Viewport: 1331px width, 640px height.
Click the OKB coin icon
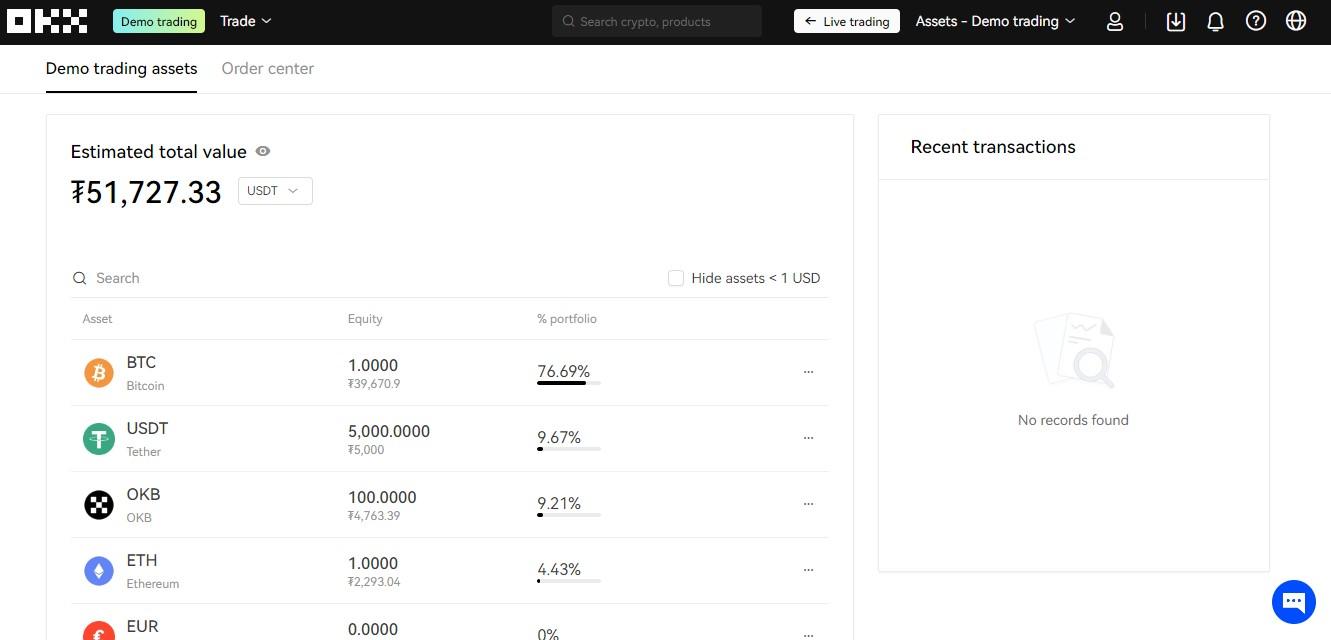click(98, 505)
